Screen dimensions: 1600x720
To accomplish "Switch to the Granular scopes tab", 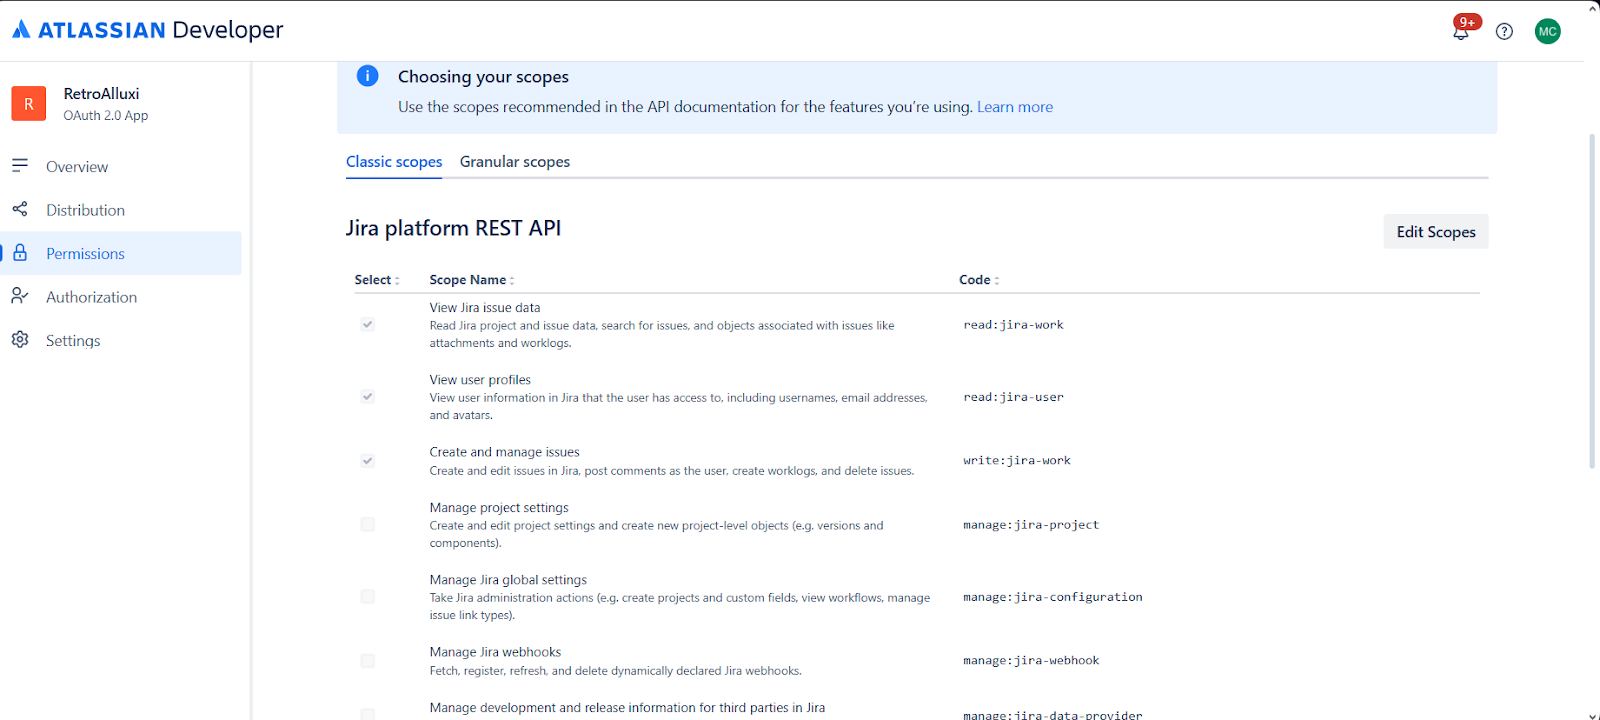I will tap(515, 161).
